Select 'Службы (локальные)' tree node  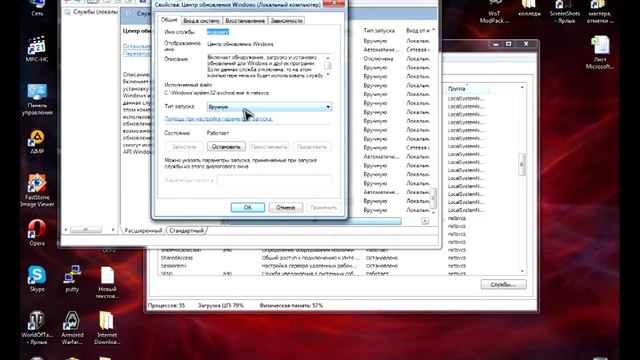[91, 12]
